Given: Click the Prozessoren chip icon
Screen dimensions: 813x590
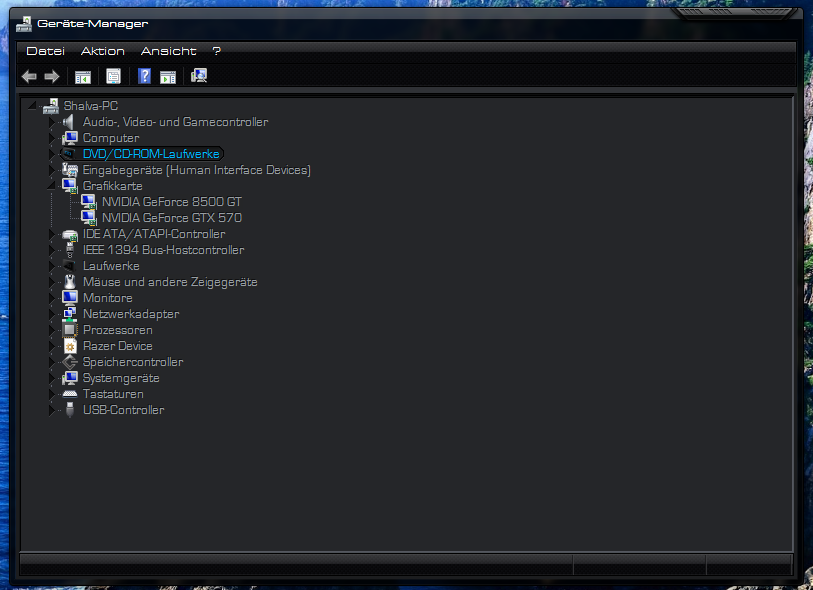Looking at the screenshot, I should point(69,330).
